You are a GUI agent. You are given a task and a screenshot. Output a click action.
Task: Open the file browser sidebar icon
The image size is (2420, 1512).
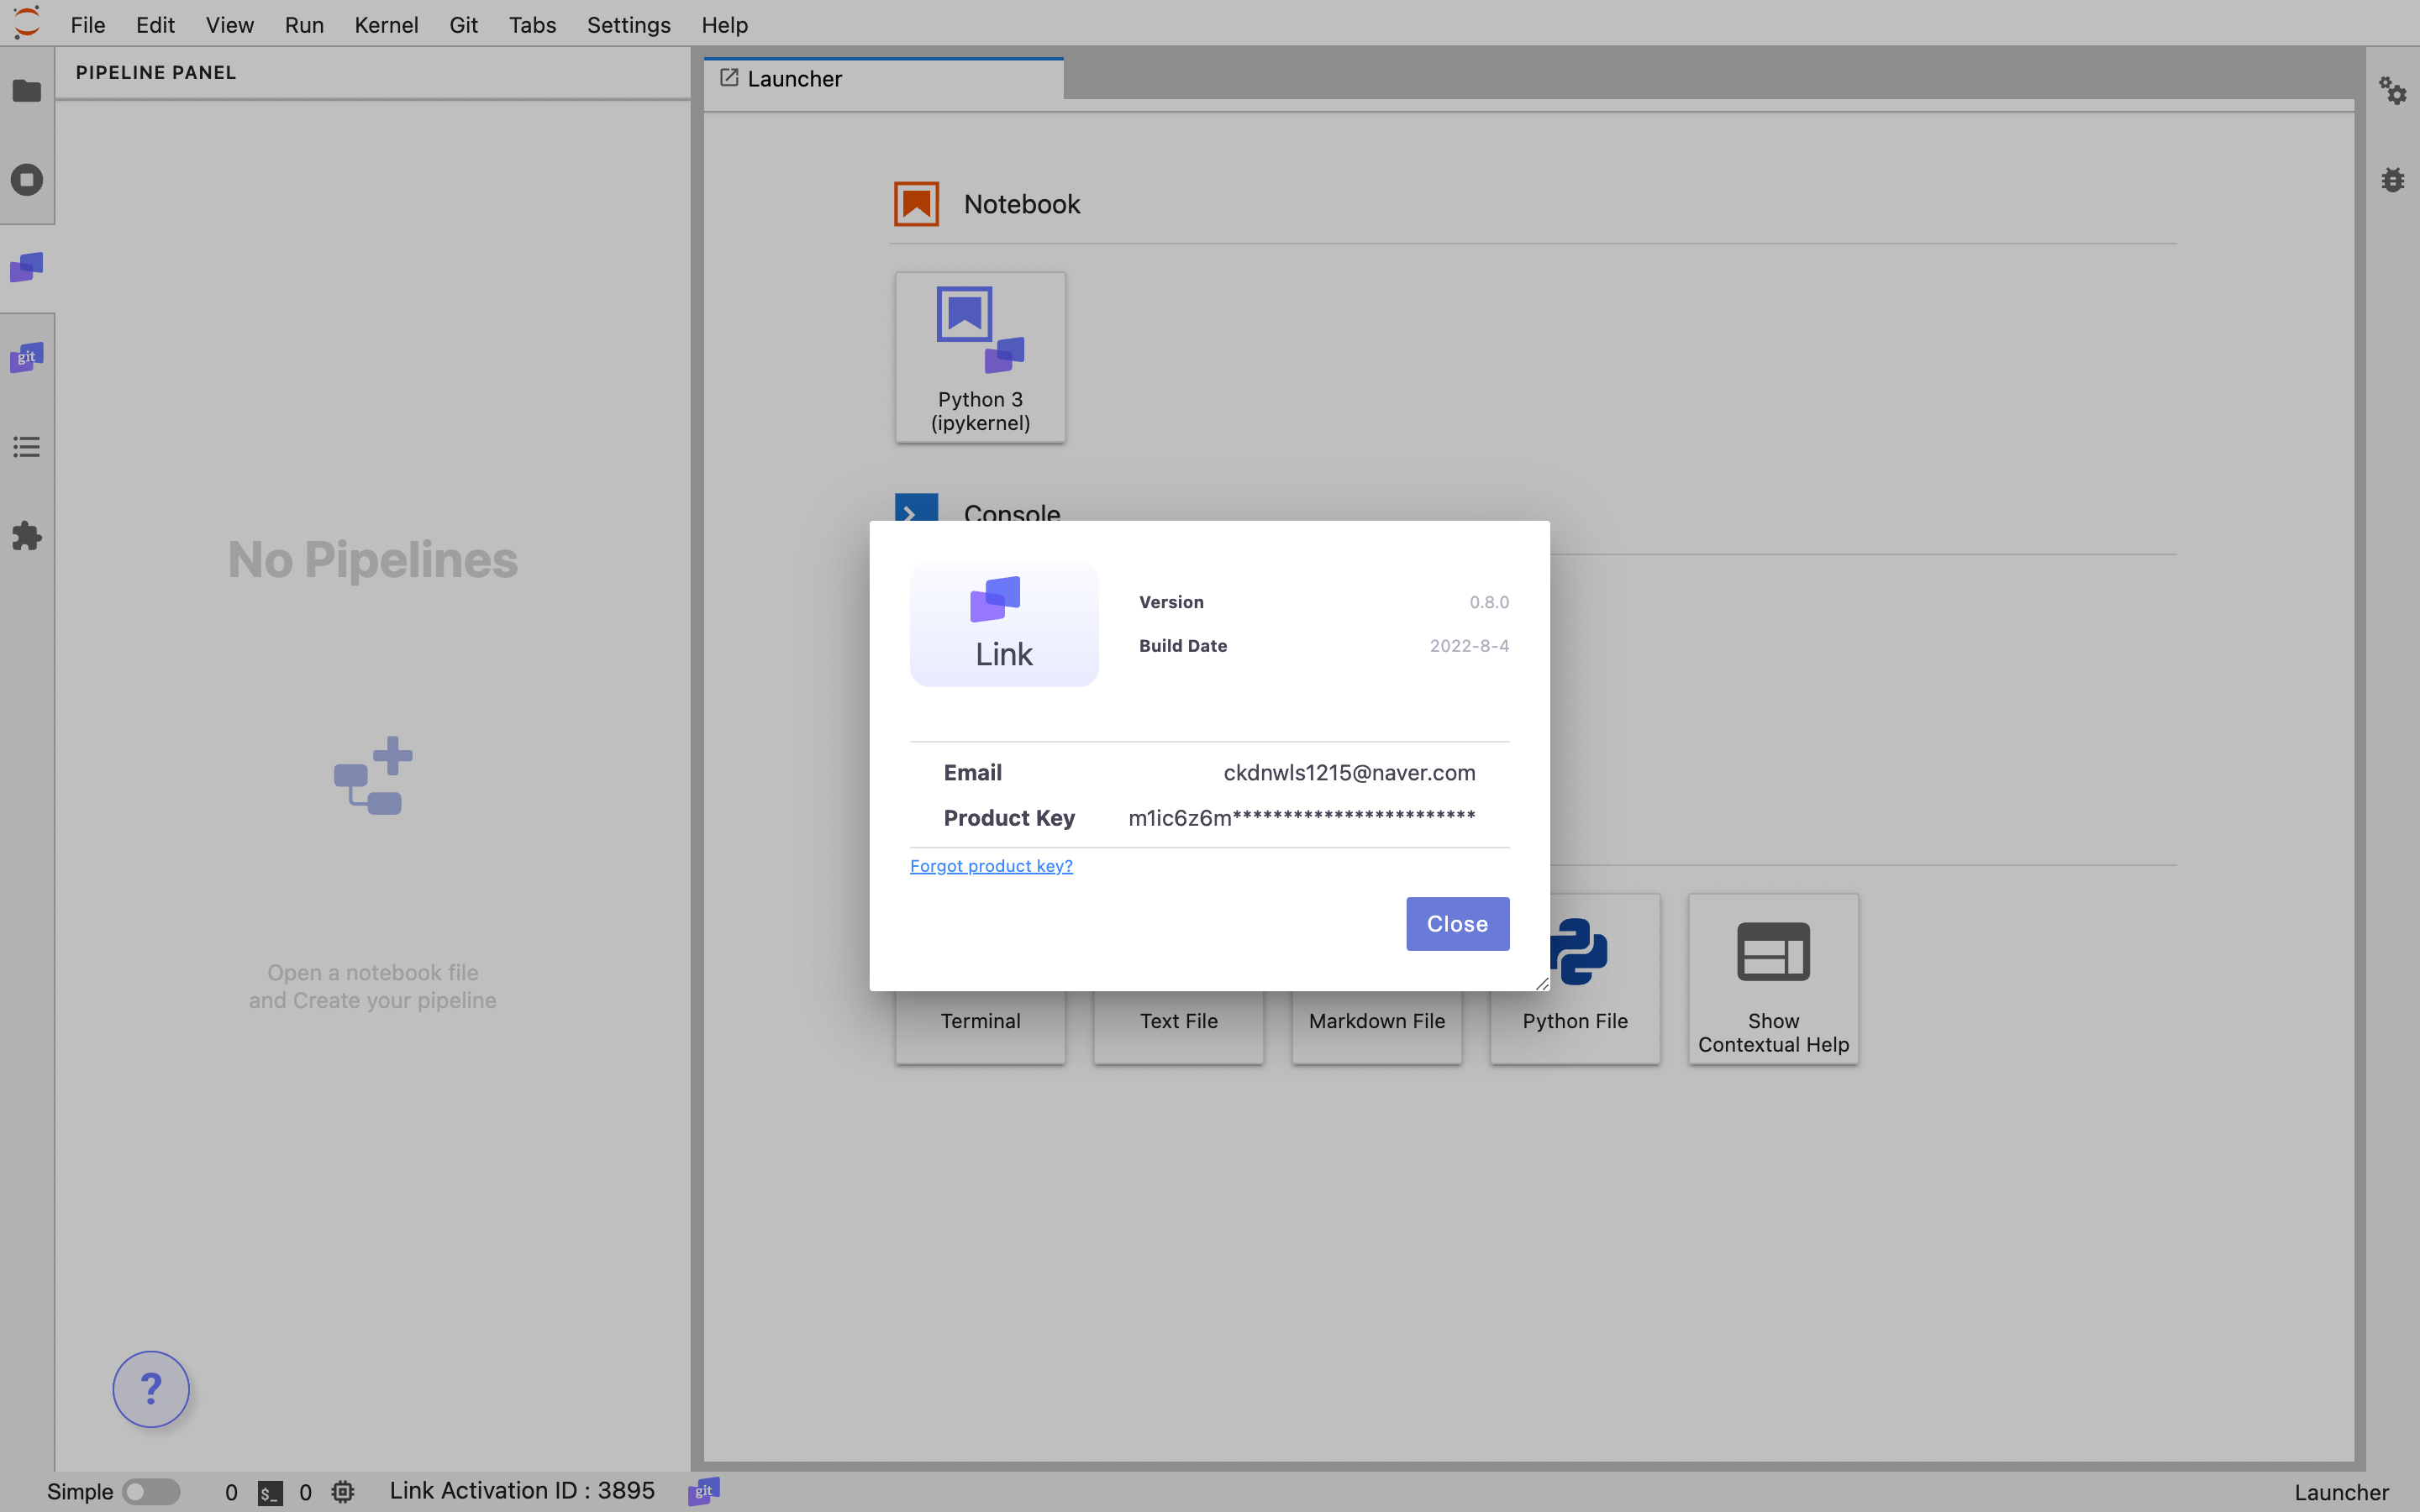click(x=27, y=91)
